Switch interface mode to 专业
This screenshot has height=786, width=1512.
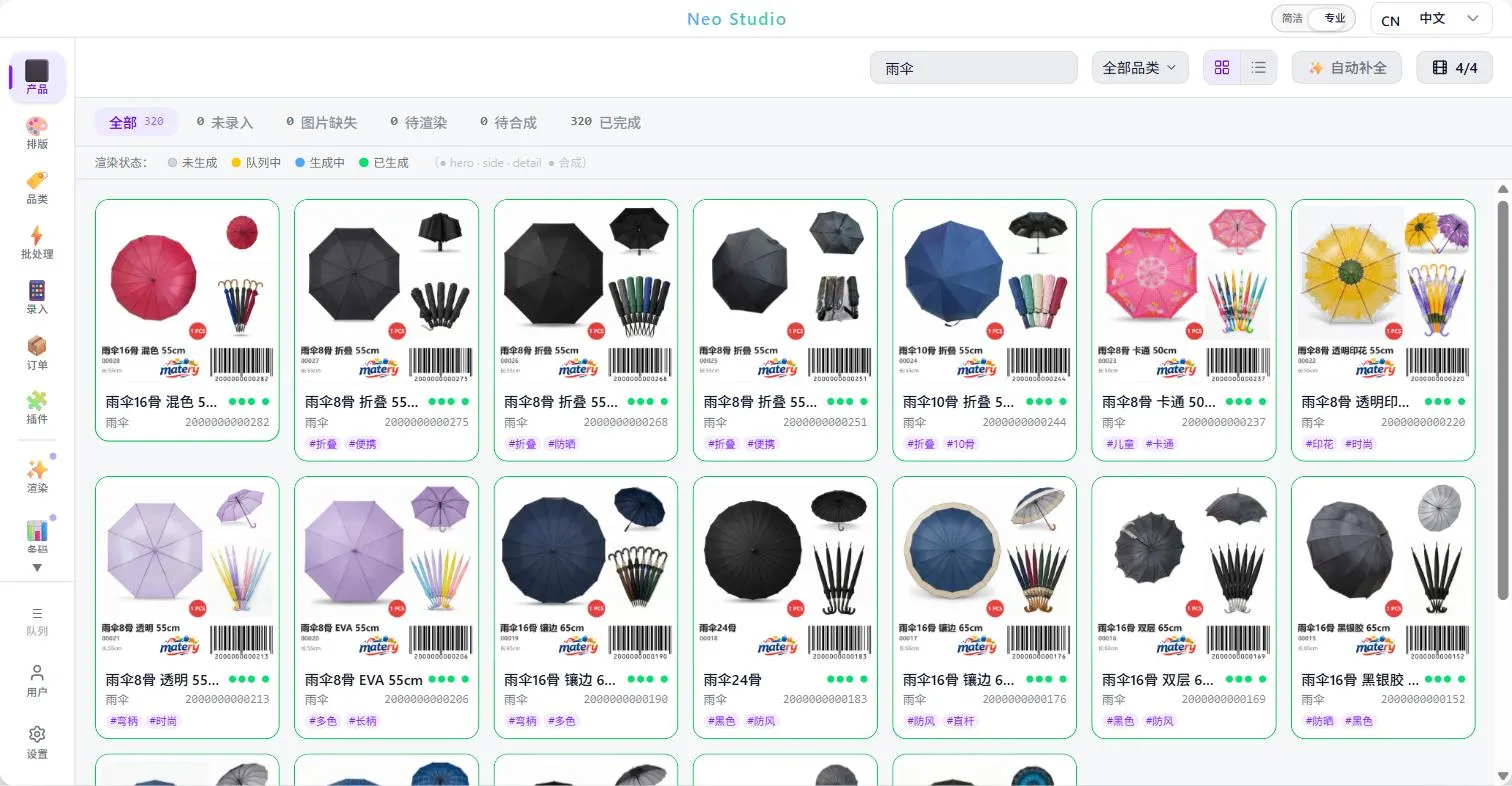pyautogui.click(x=1334, y=18)
